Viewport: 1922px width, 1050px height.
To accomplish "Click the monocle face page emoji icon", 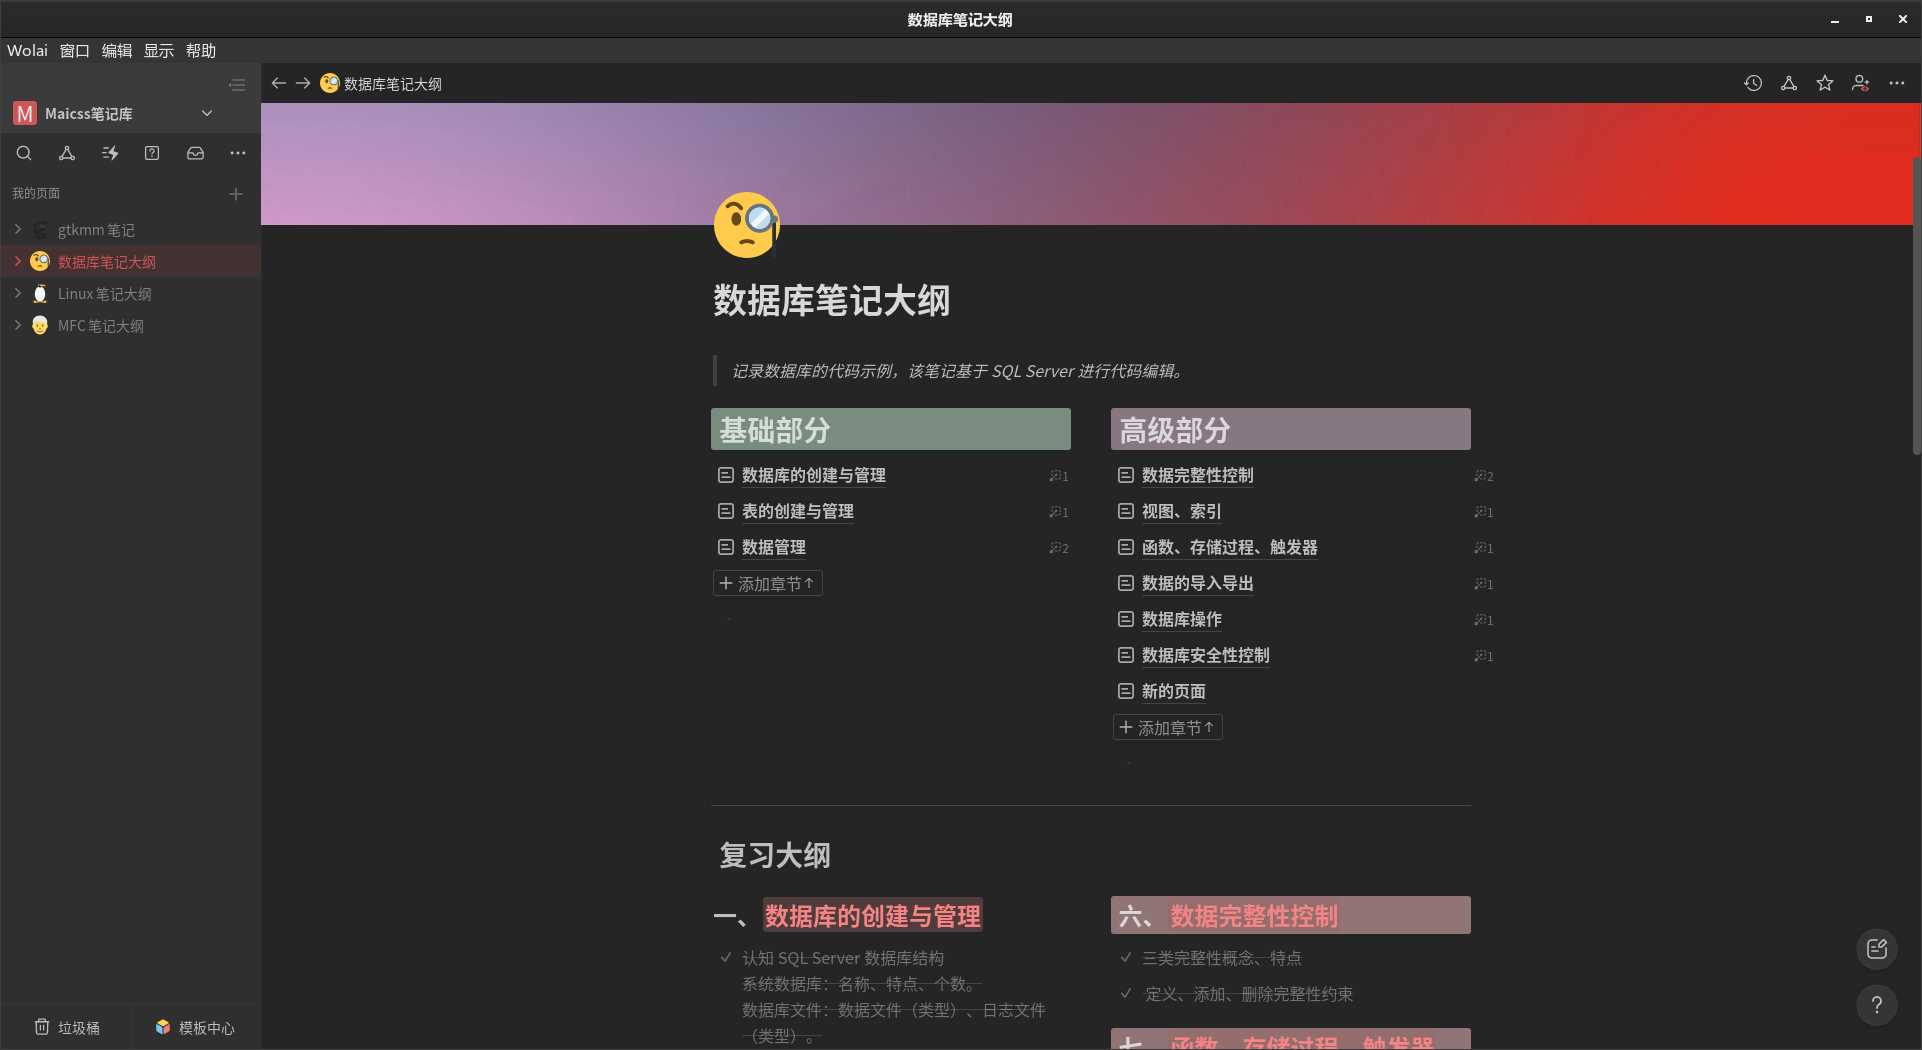I will coord(747,224).
